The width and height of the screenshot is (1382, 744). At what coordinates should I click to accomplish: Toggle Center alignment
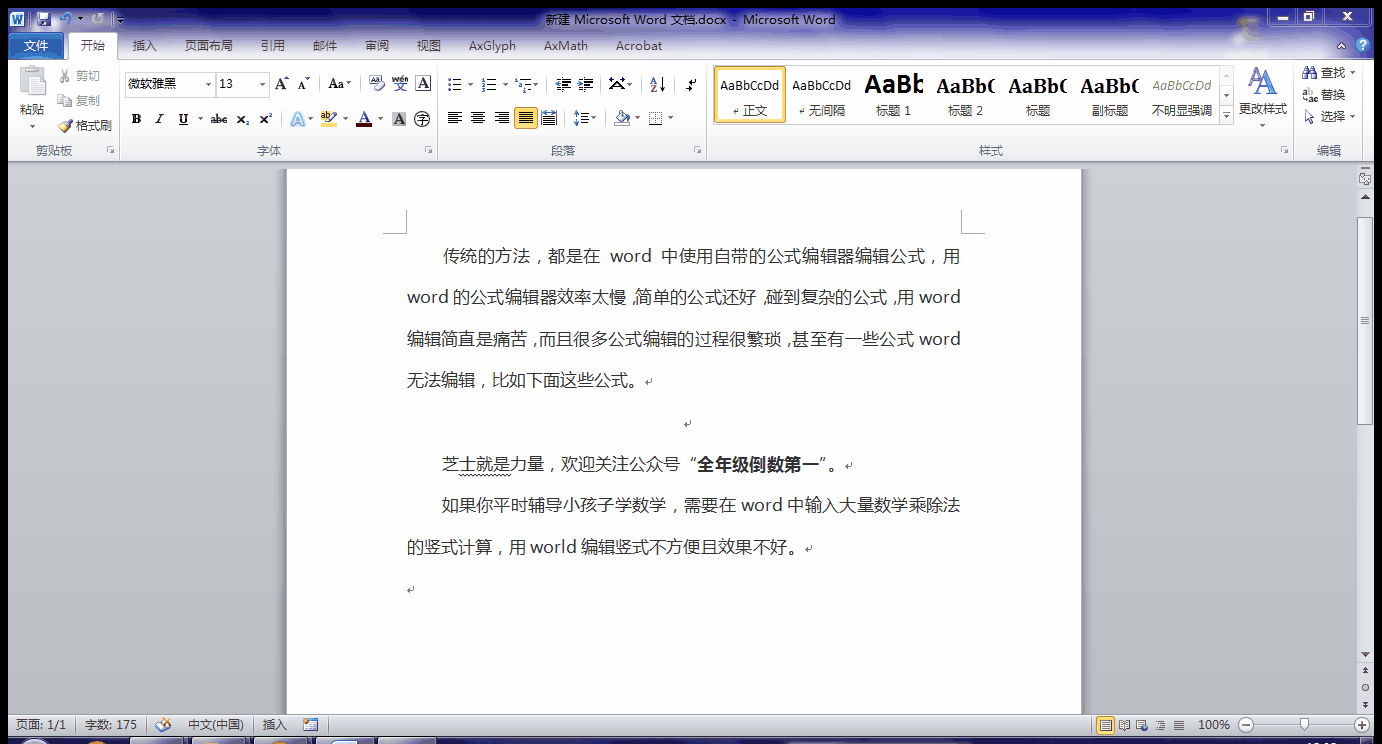click(478, 118)
